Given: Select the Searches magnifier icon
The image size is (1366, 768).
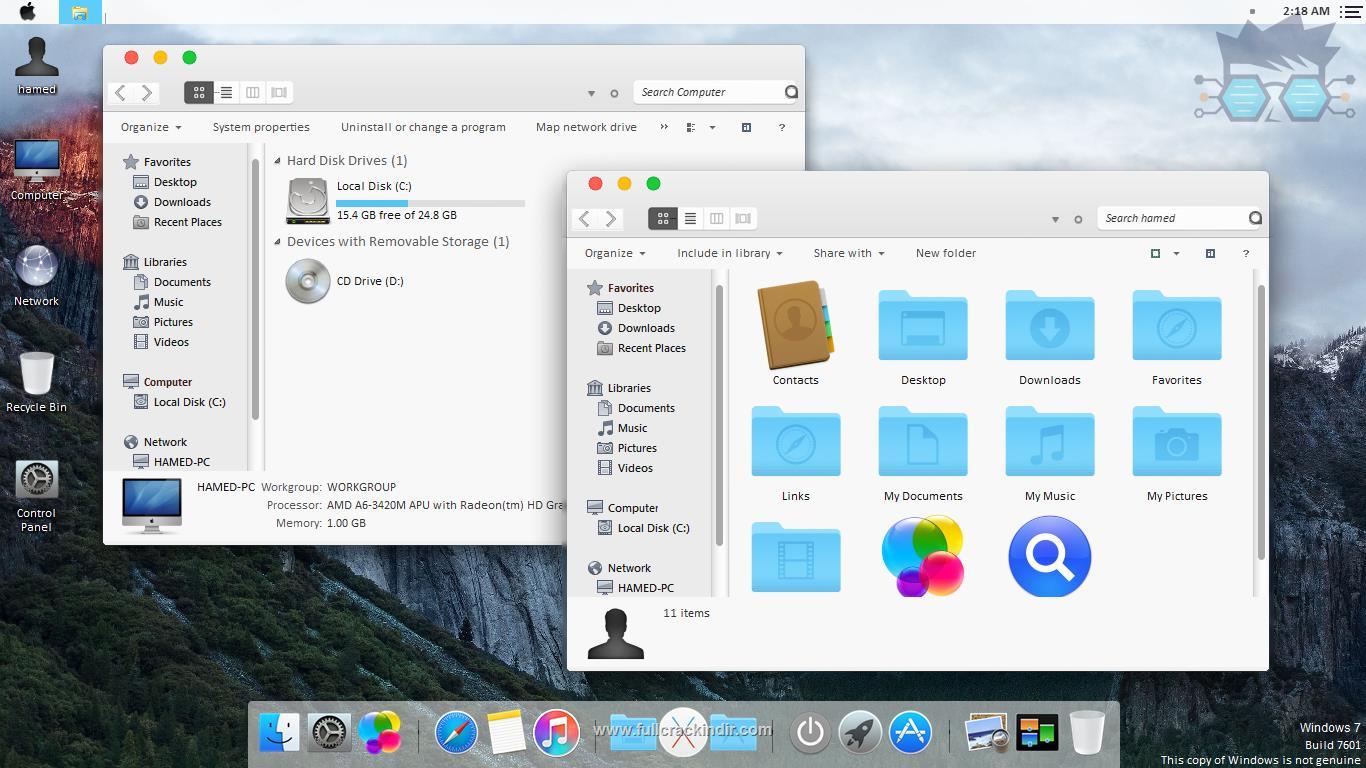Looking at the screenshot, I should (x=1049, y=556).
